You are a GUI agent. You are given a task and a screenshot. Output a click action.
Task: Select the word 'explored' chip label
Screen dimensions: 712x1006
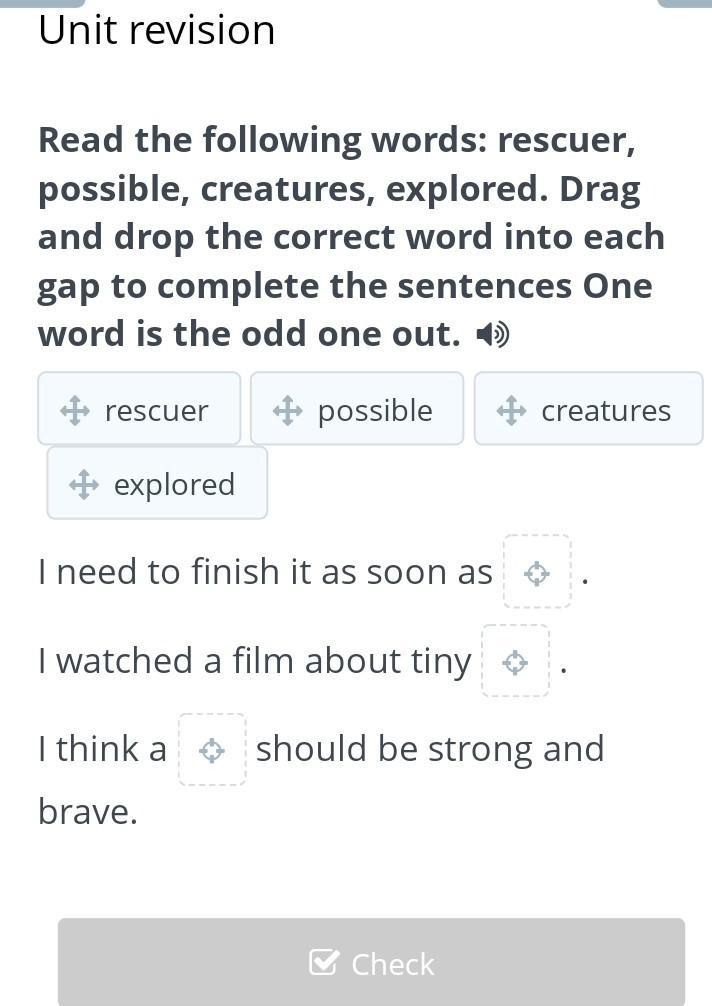tap(174, 485)
